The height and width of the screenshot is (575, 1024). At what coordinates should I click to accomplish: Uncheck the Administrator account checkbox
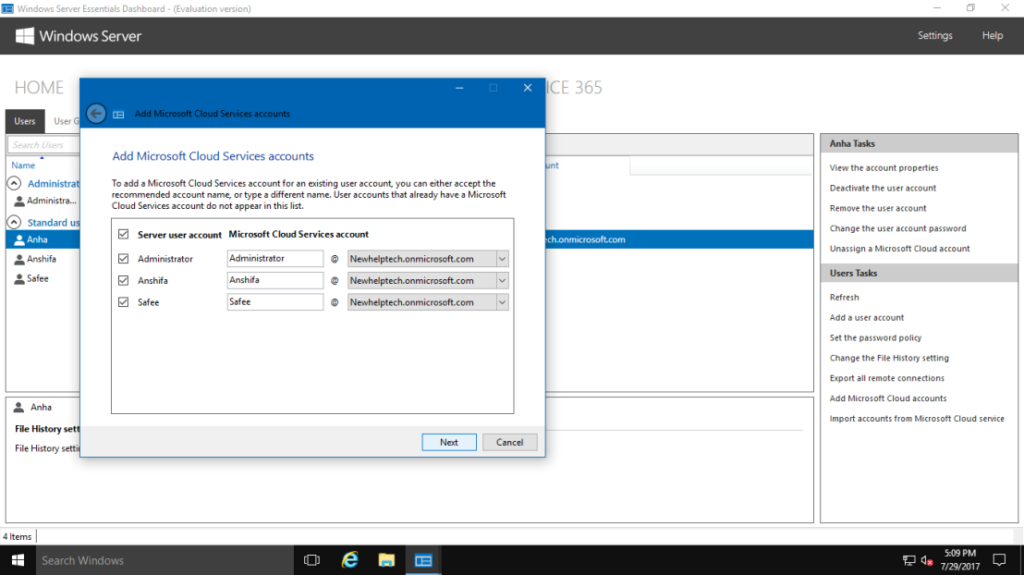[123, 259]
